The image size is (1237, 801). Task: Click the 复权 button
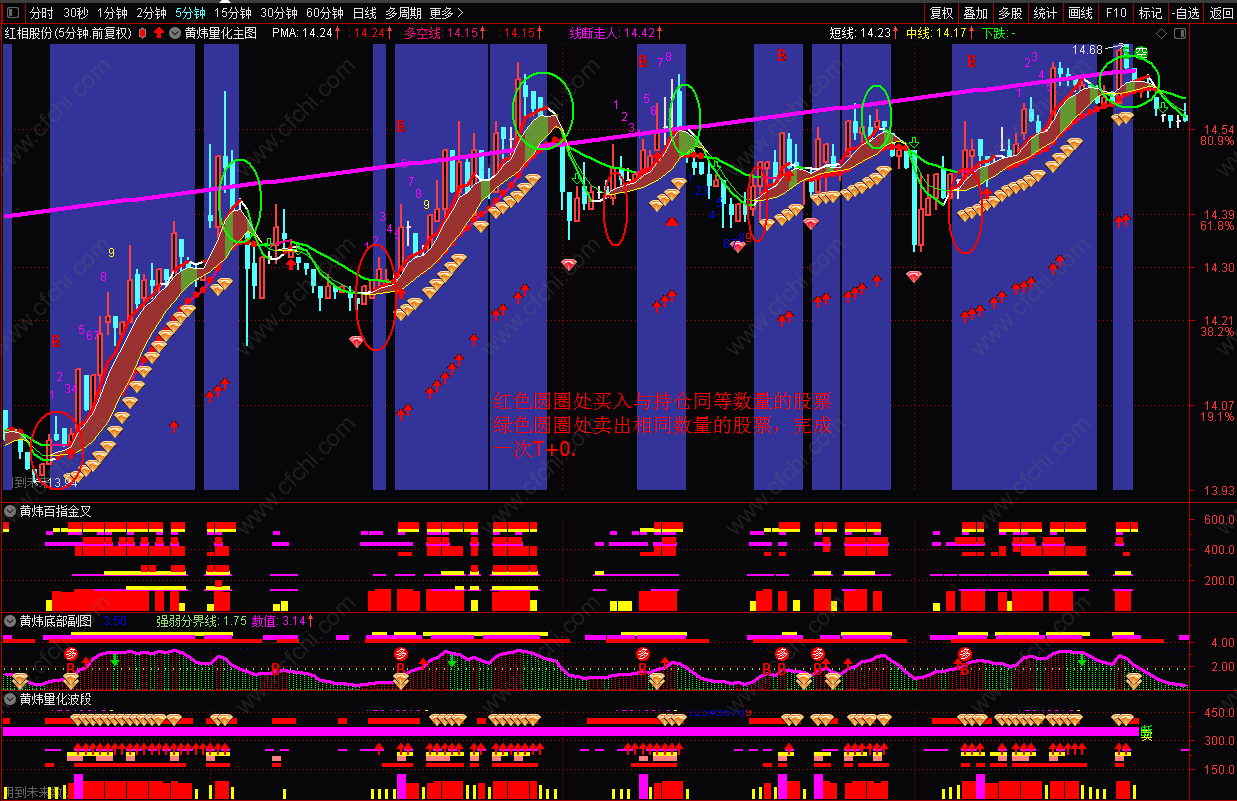(x=941, y=14)
